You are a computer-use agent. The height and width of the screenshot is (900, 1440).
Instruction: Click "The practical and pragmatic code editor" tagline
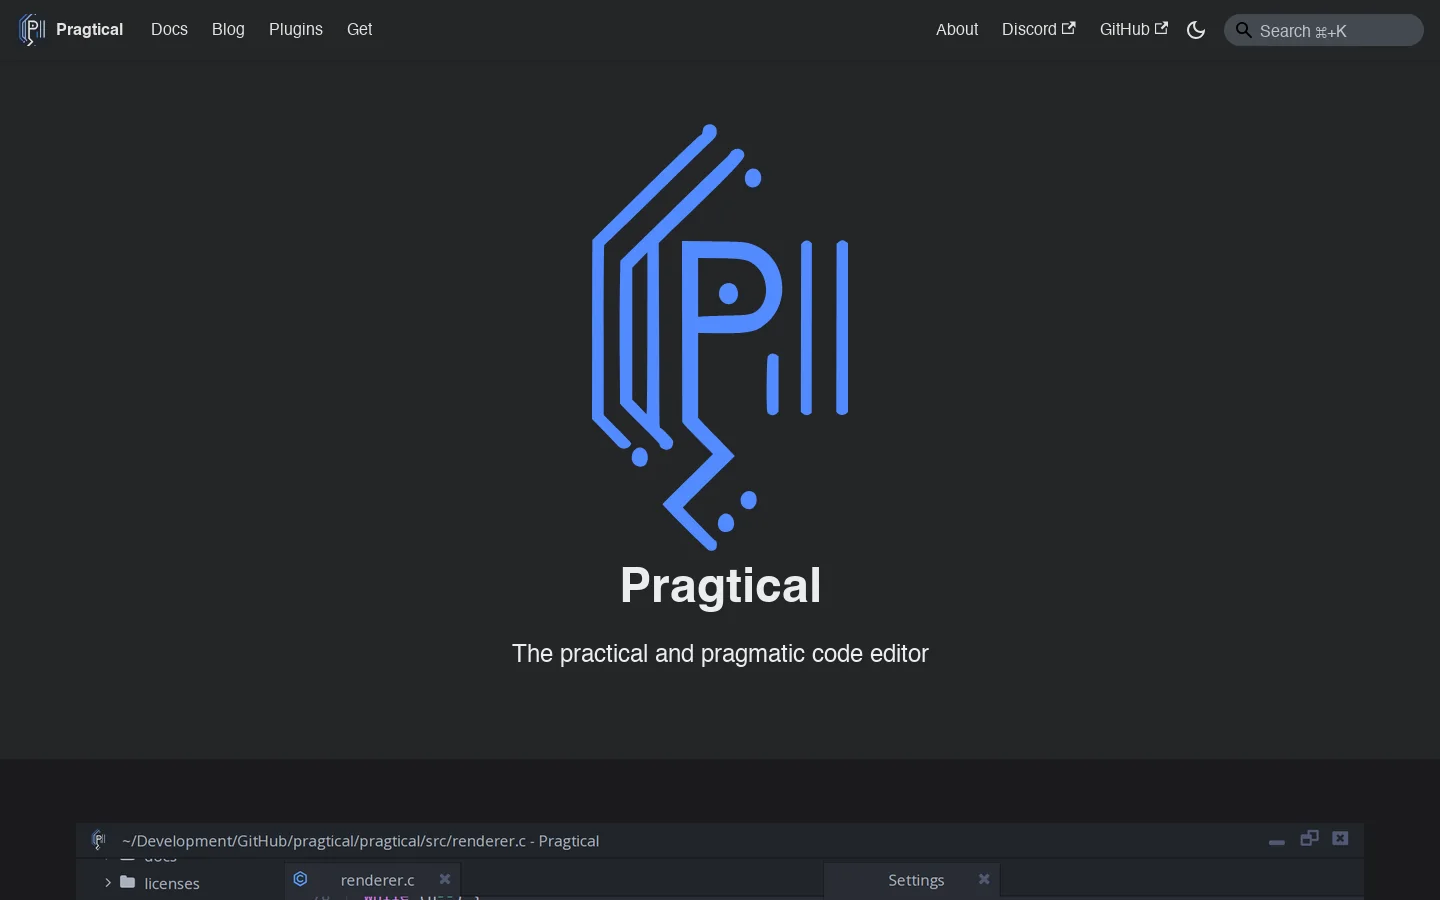[x=720, y=654]
